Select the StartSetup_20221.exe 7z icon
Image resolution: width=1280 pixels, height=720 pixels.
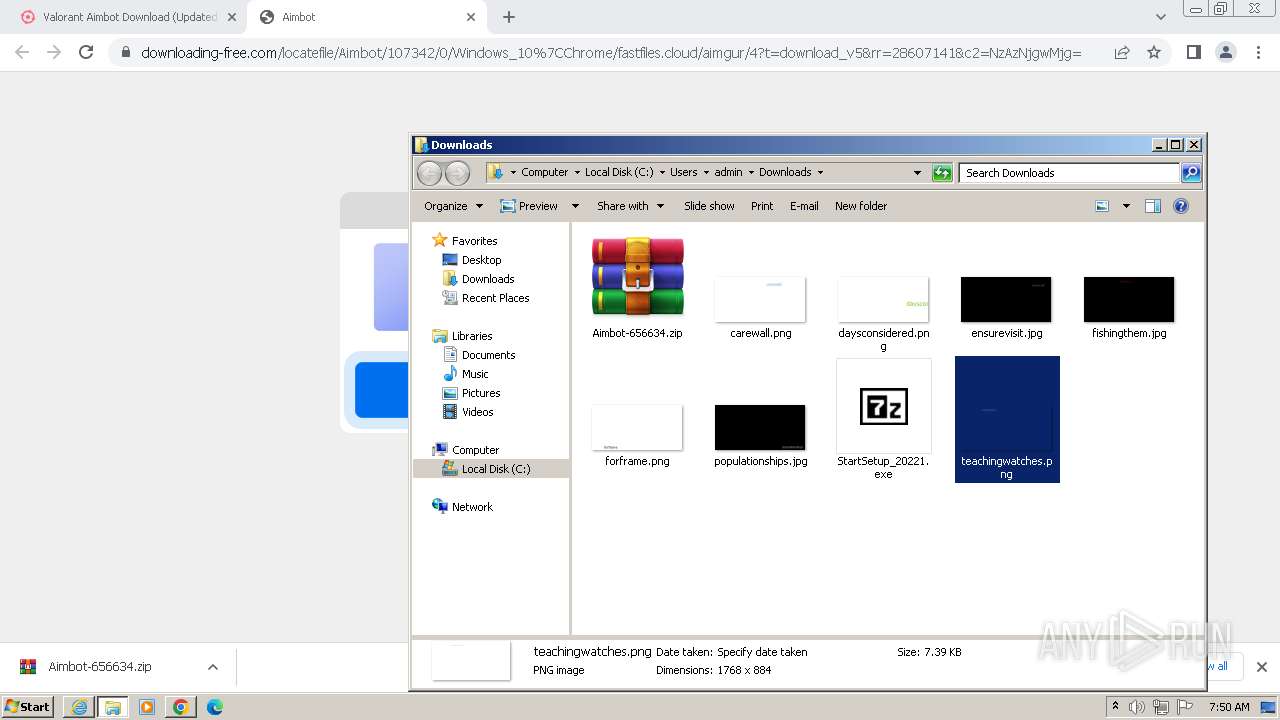(884, 406)
